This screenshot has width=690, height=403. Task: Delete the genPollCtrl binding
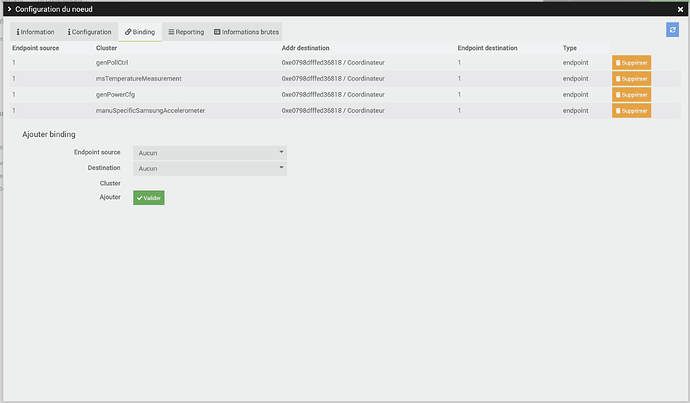[x=631, y=63]
